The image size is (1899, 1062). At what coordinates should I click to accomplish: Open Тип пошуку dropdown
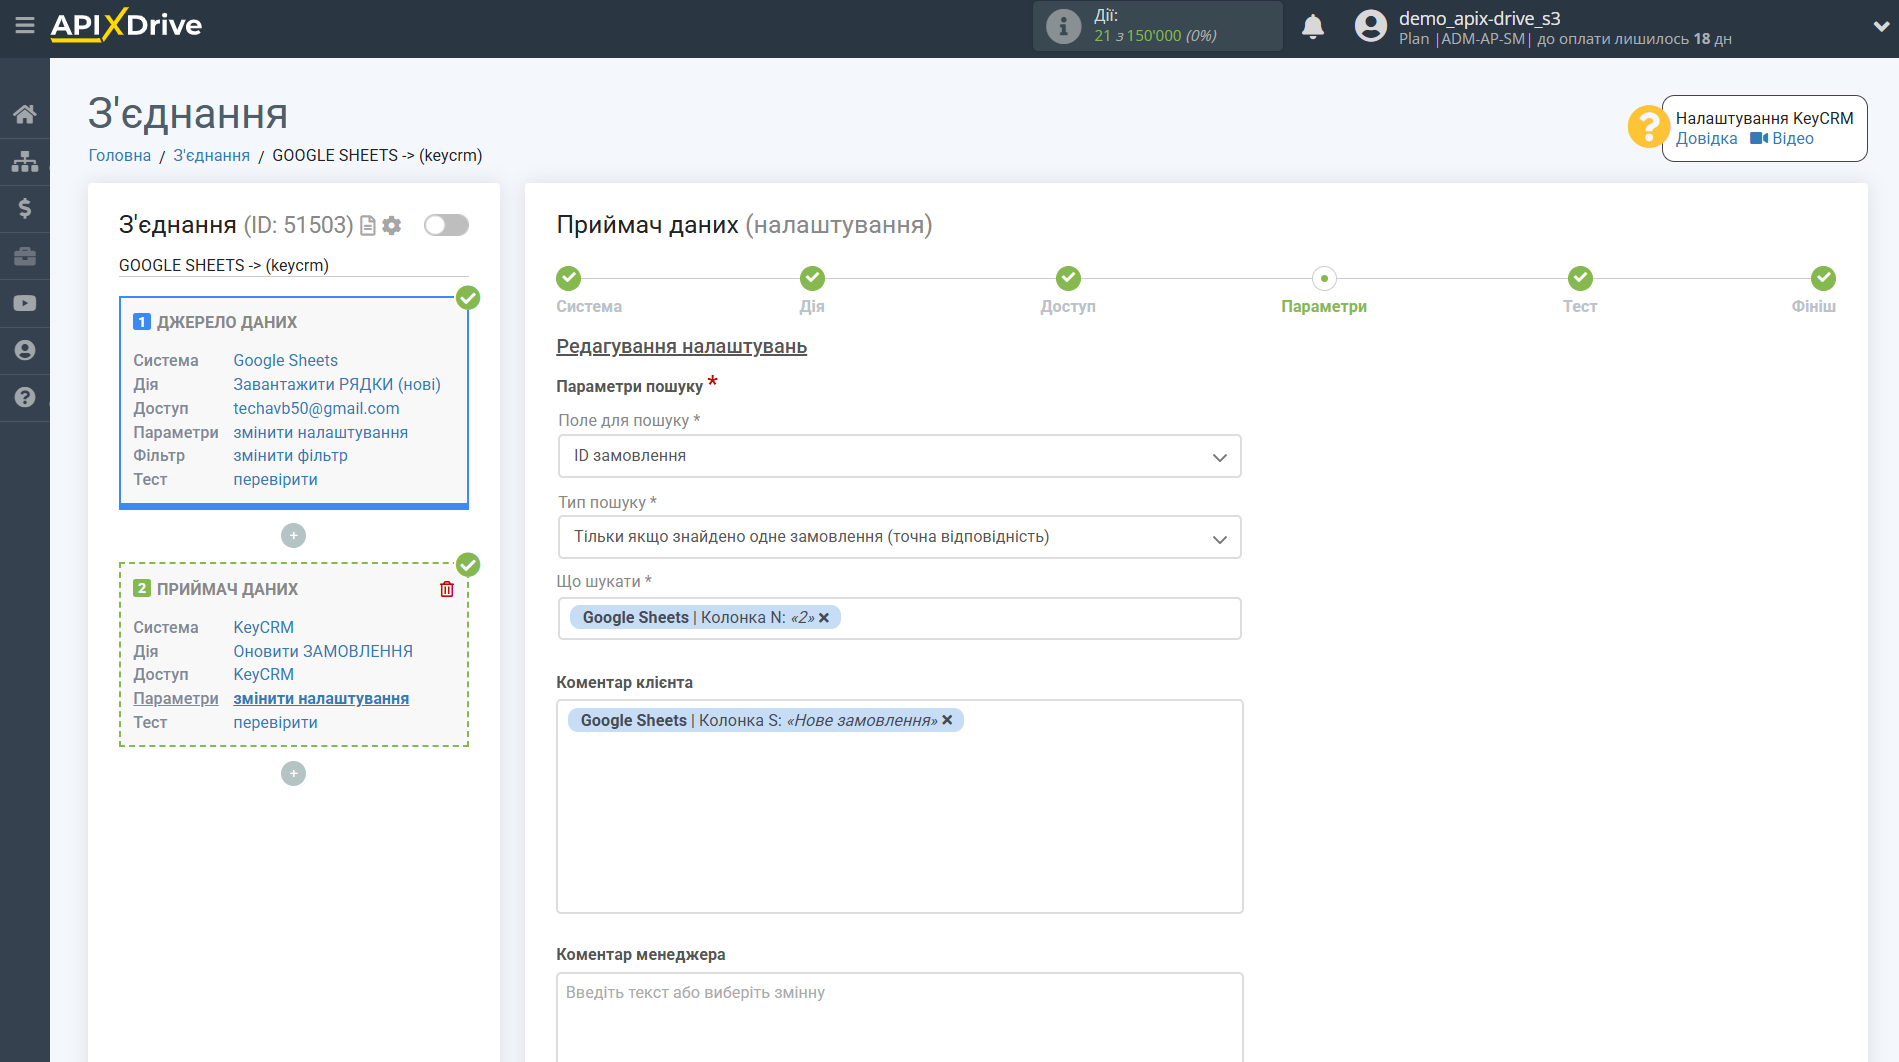point(899,537)
